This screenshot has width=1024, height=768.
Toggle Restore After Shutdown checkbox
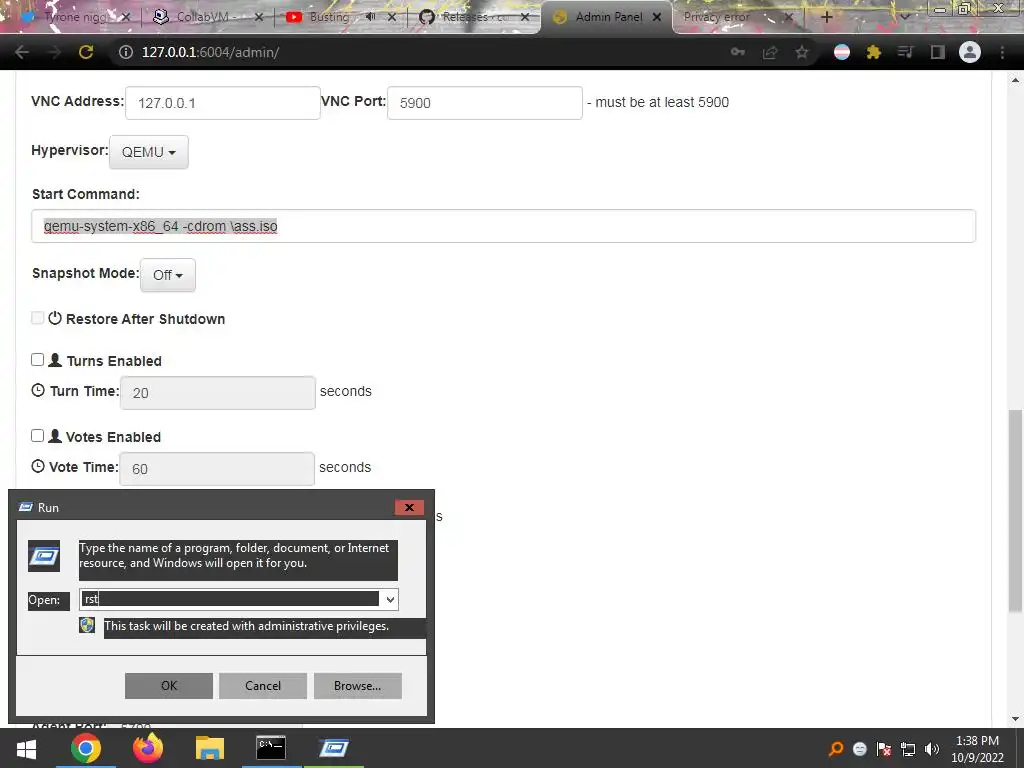(x=37, y=318)
